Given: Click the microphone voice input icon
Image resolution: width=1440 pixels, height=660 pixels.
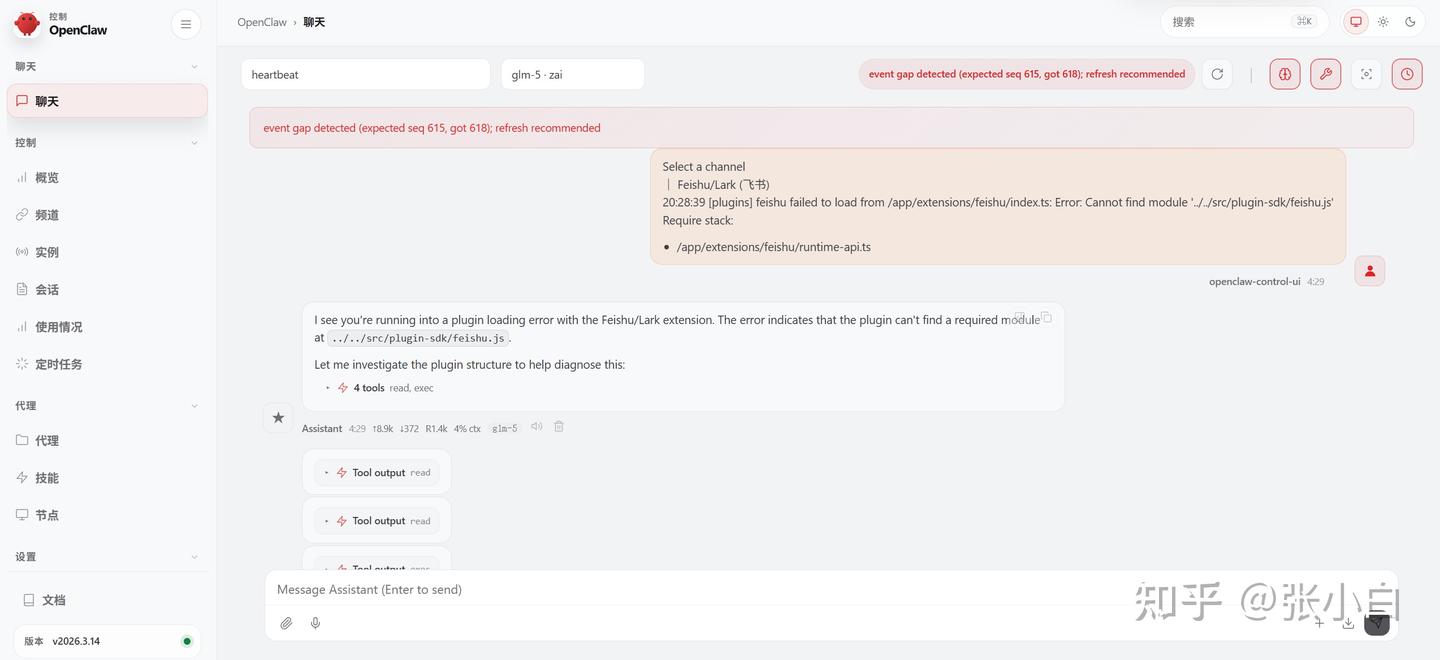Looking at the screenshot, I should coord(315,623).
